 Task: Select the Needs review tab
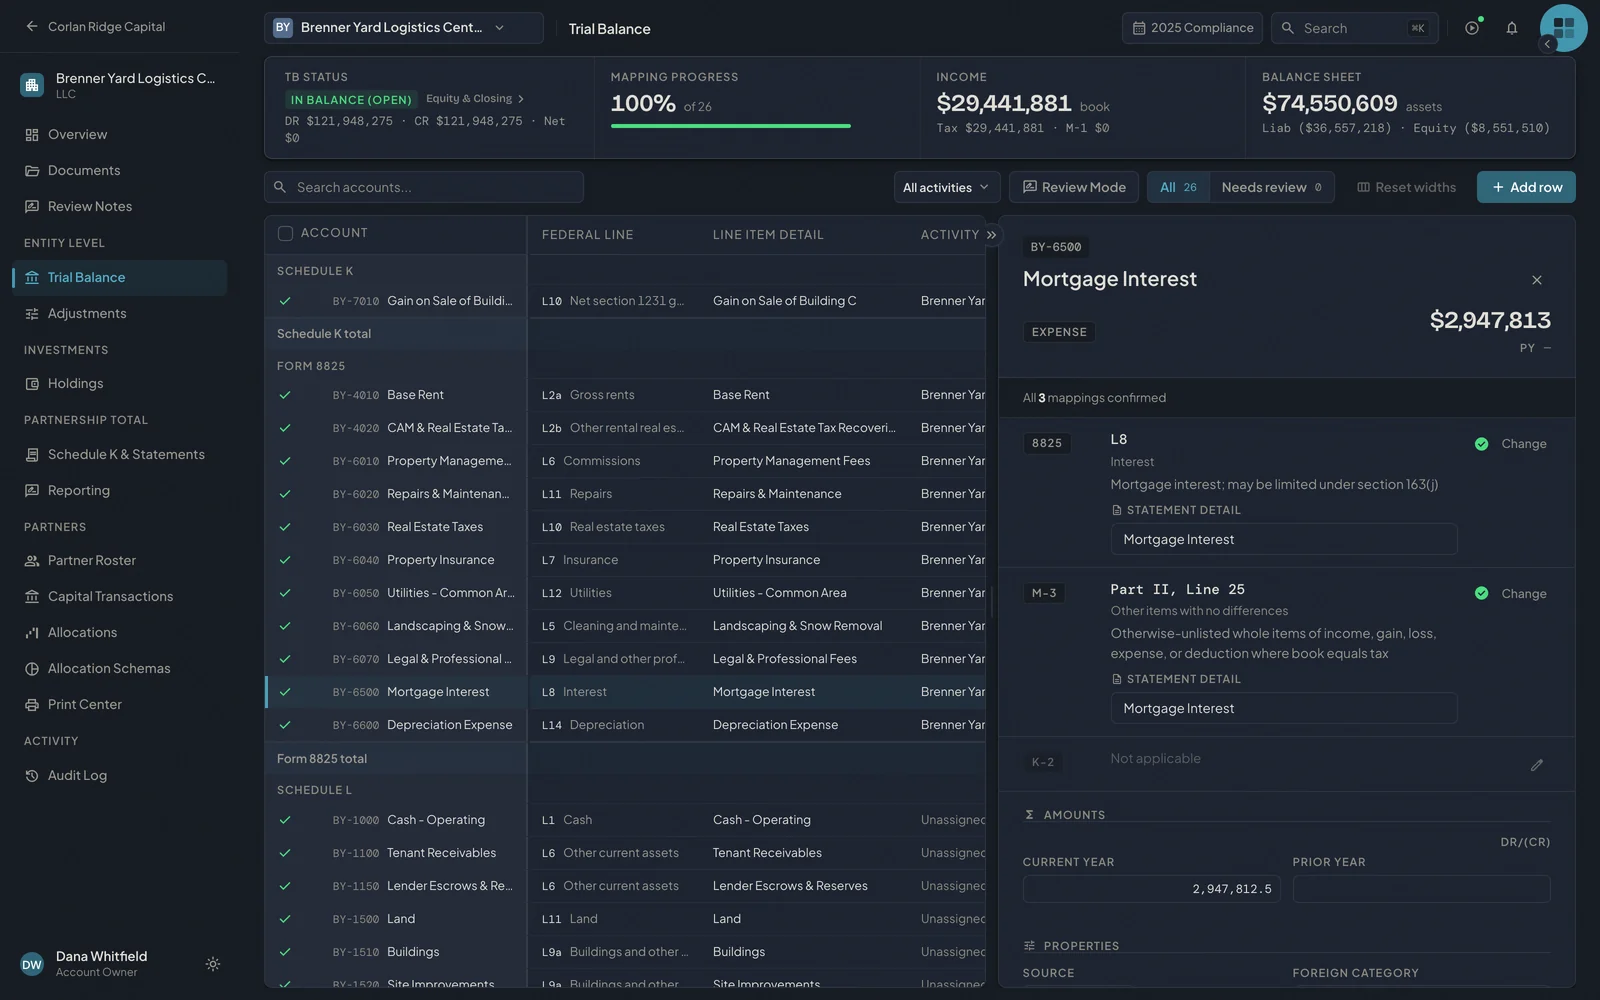tap(1271, 187)
